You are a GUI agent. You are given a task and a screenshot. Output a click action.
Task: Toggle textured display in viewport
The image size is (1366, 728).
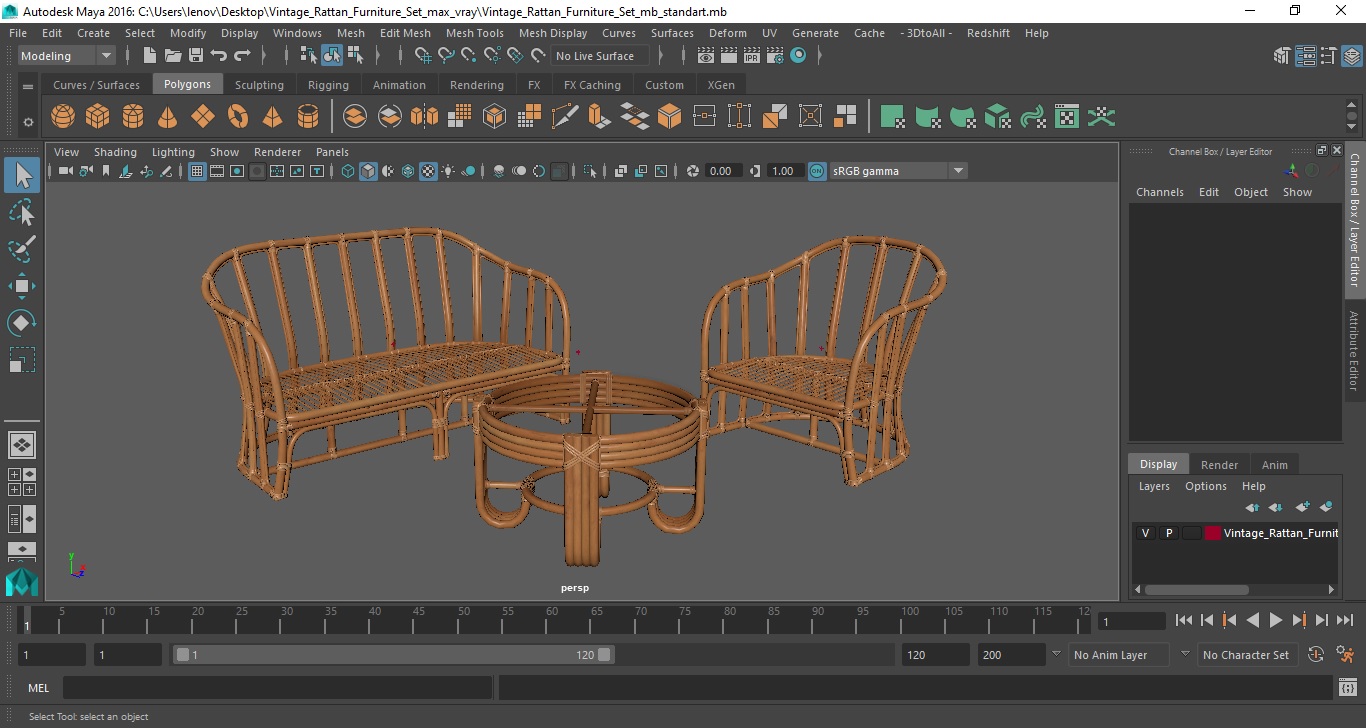point(428,171)
